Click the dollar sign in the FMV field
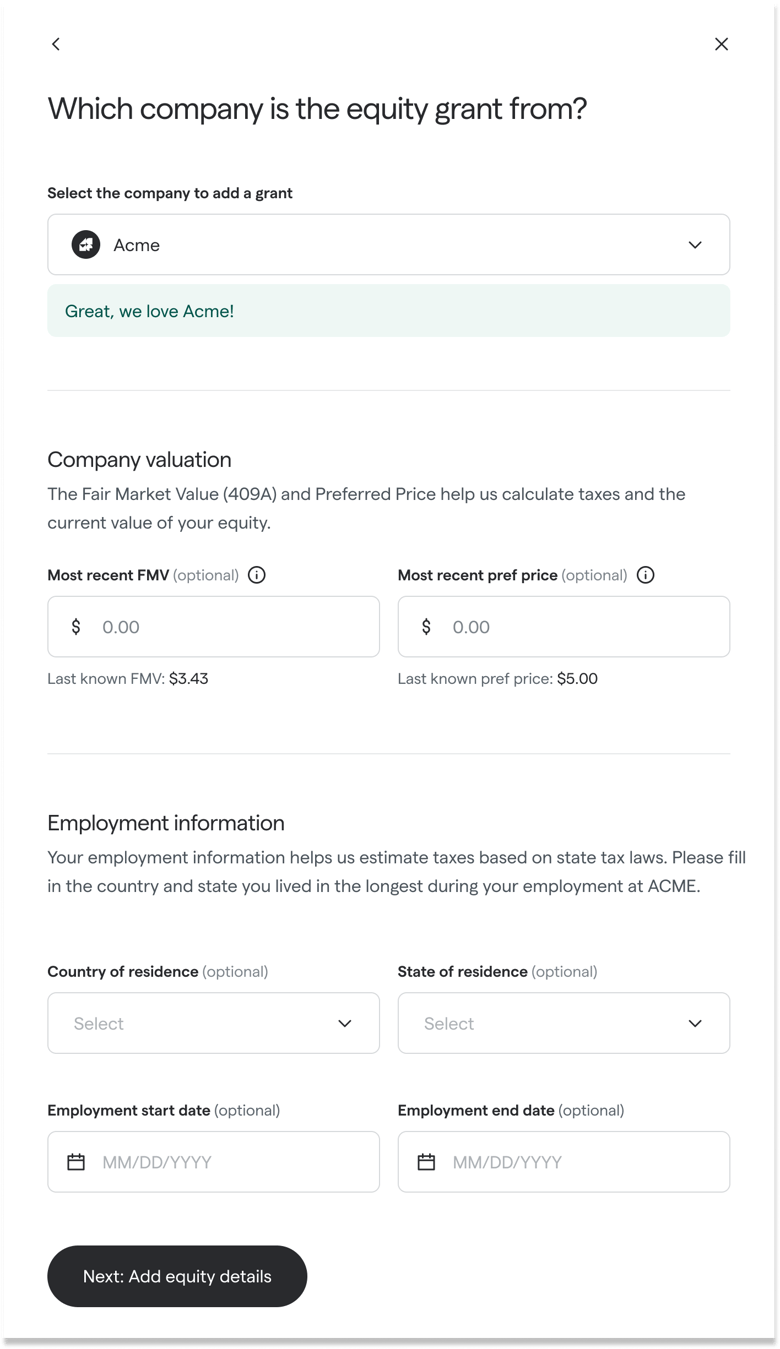The width and height of the screenshot is (780, 1349). click(x=75, y=626)
